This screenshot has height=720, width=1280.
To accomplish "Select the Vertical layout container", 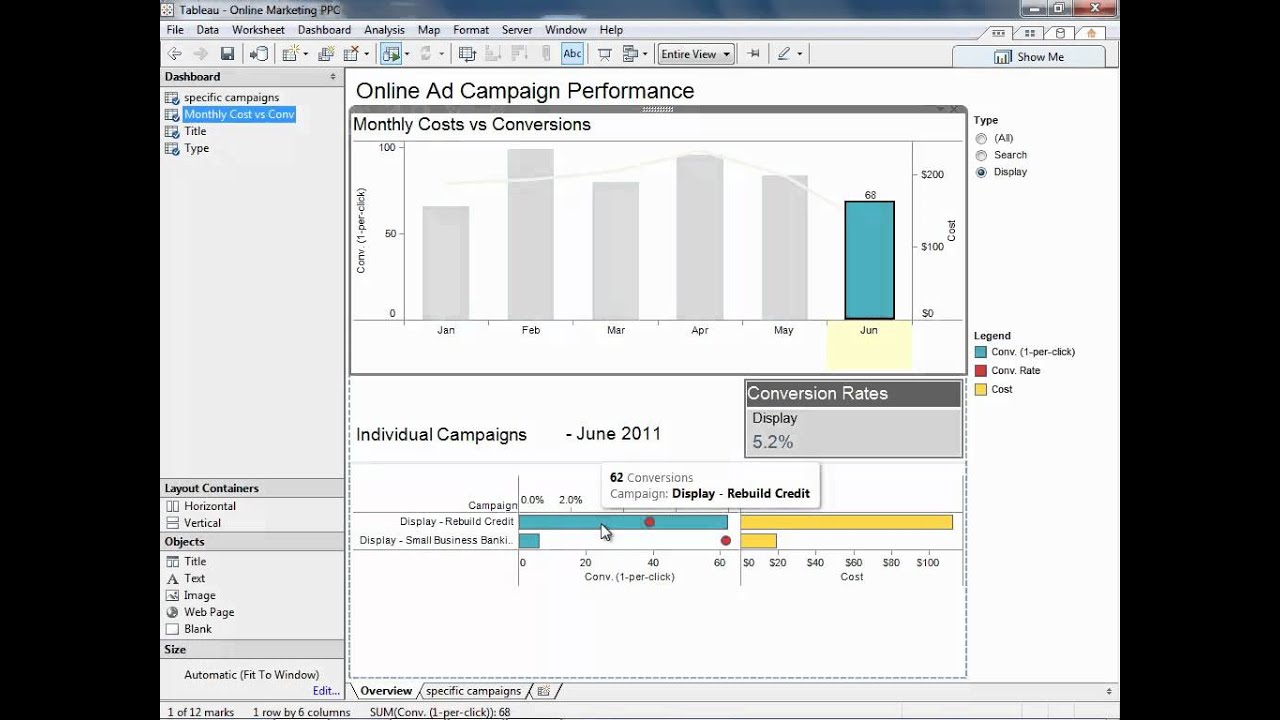I will tap(194, 523).
